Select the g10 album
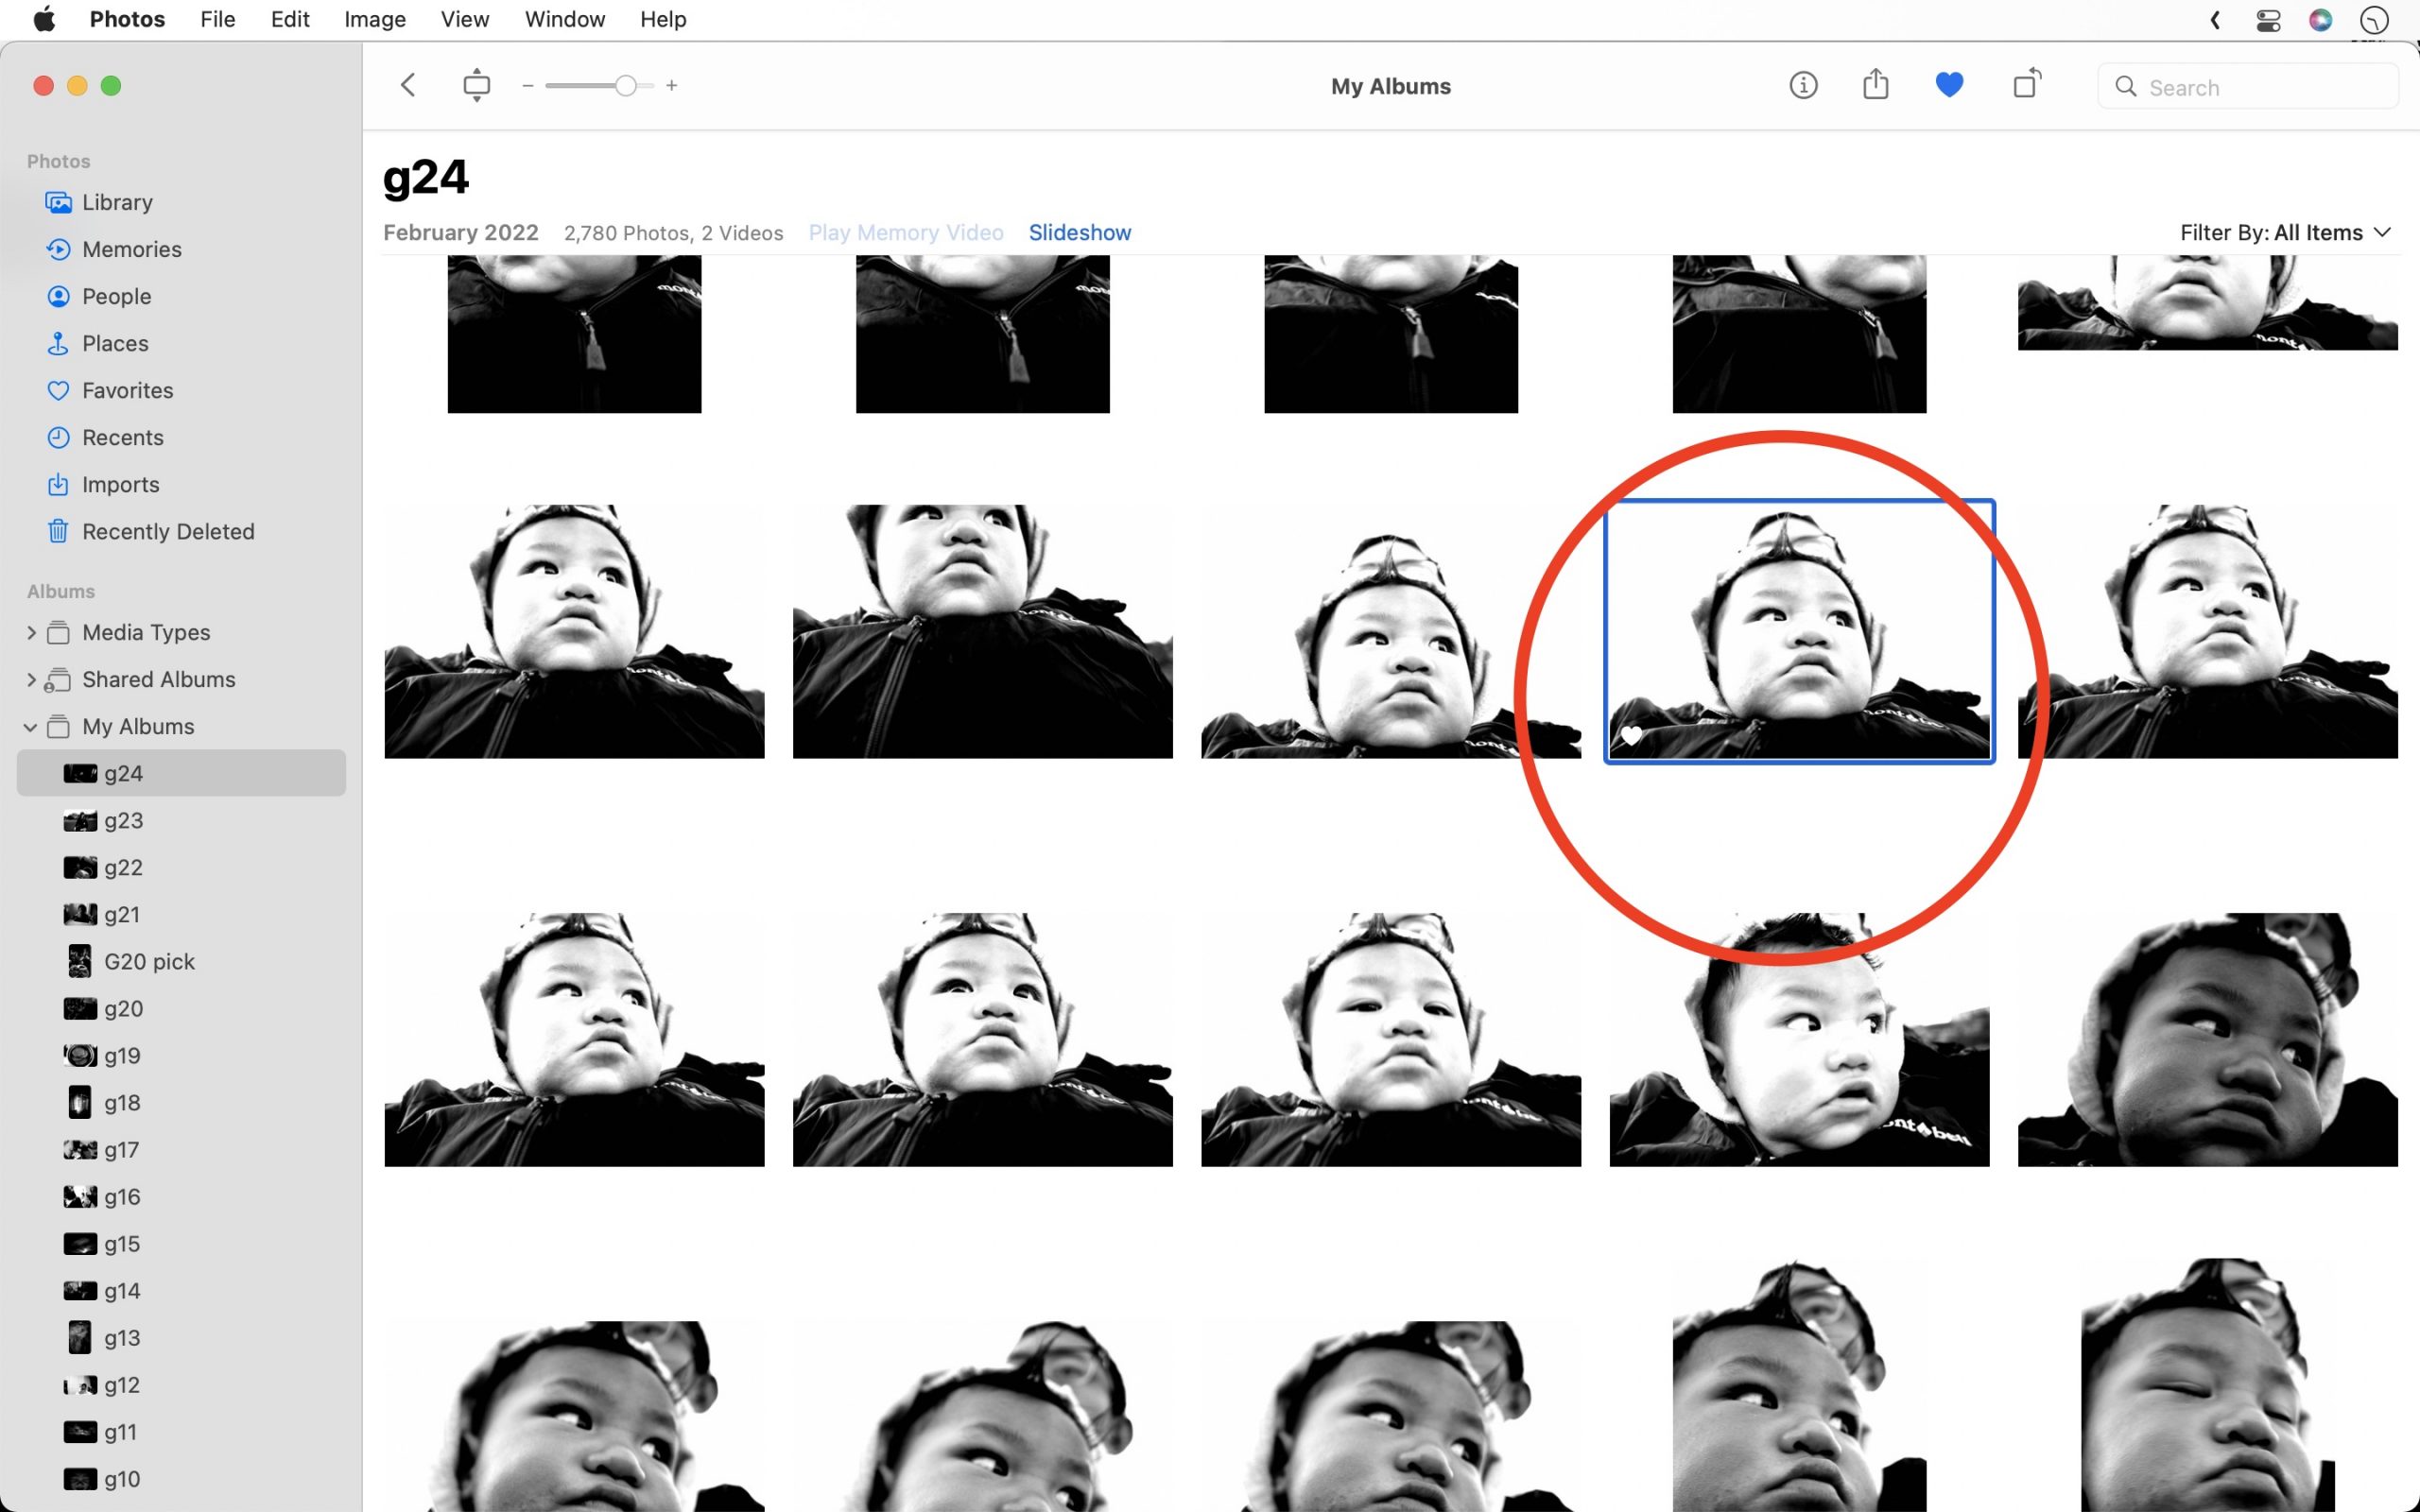The height and width of the screenshot is (1512, 2420). tap(181, 1478)
